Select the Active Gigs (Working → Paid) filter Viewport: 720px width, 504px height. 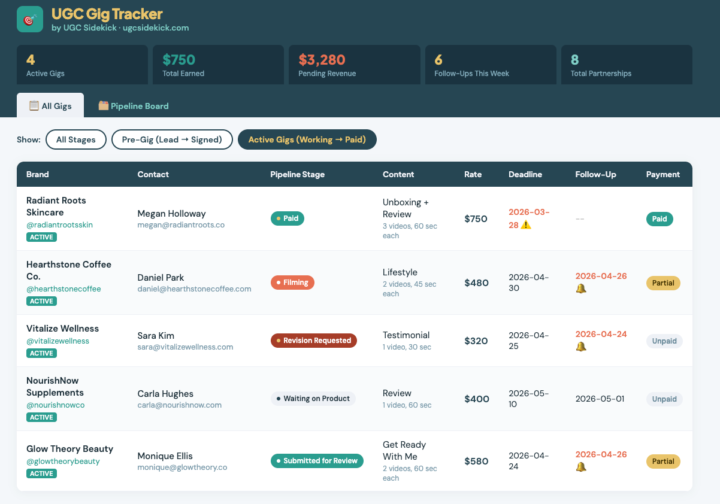[307, 140]
